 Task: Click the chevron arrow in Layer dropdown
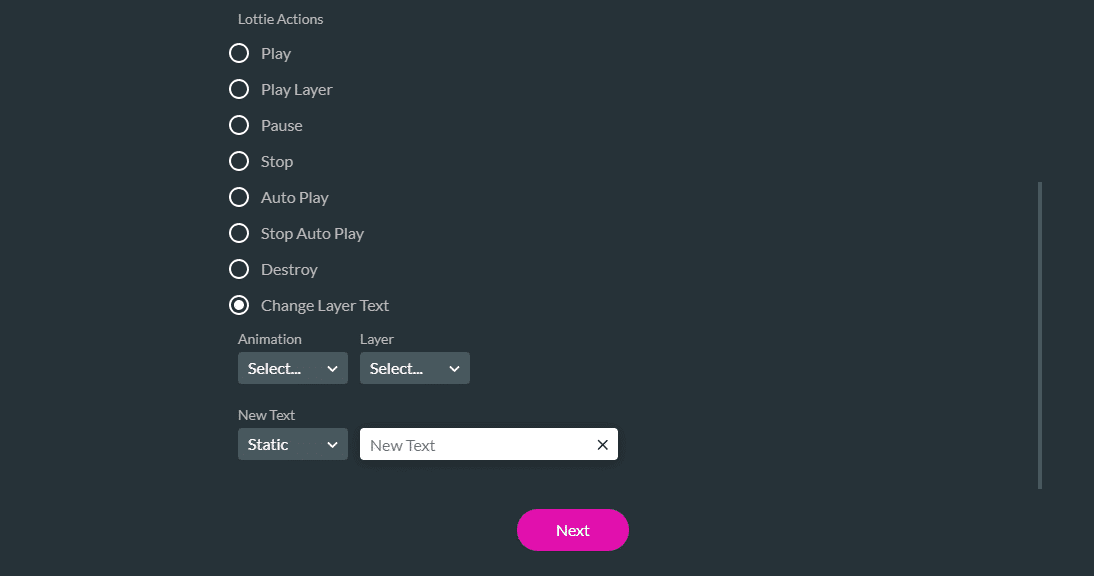[454, 369]
